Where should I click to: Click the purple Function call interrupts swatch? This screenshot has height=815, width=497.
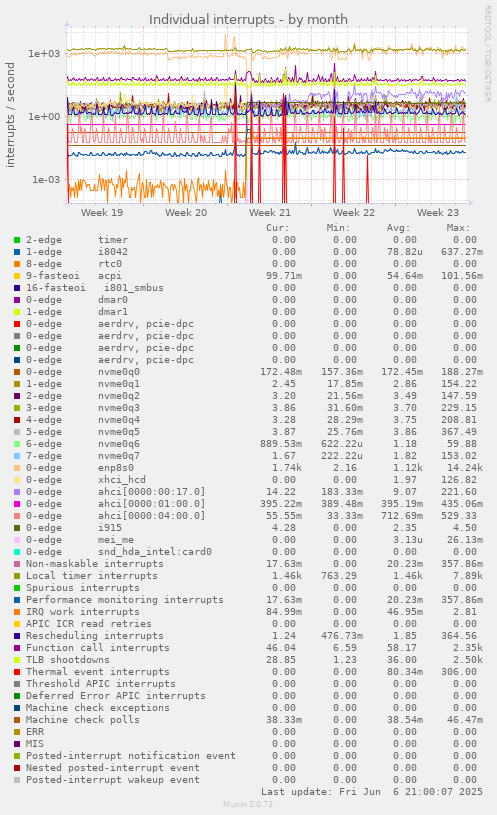pos(17,648)
